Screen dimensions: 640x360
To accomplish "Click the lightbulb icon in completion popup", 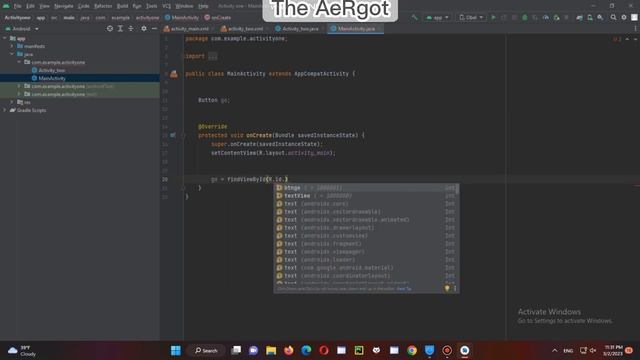I will 447,288.
